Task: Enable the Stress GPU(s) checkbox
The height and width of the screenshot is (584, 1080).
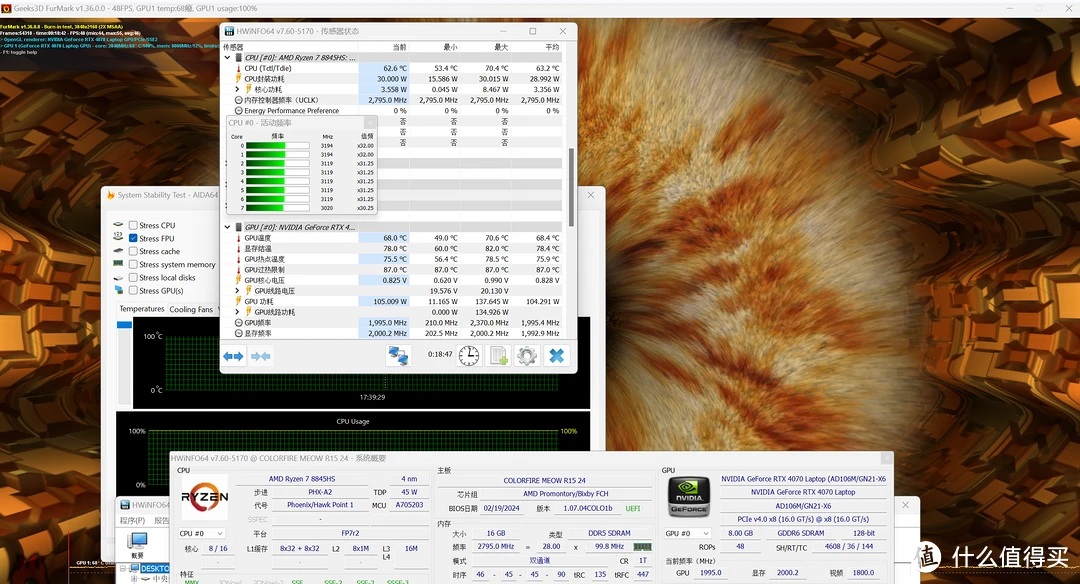Action: coord(133,291)
